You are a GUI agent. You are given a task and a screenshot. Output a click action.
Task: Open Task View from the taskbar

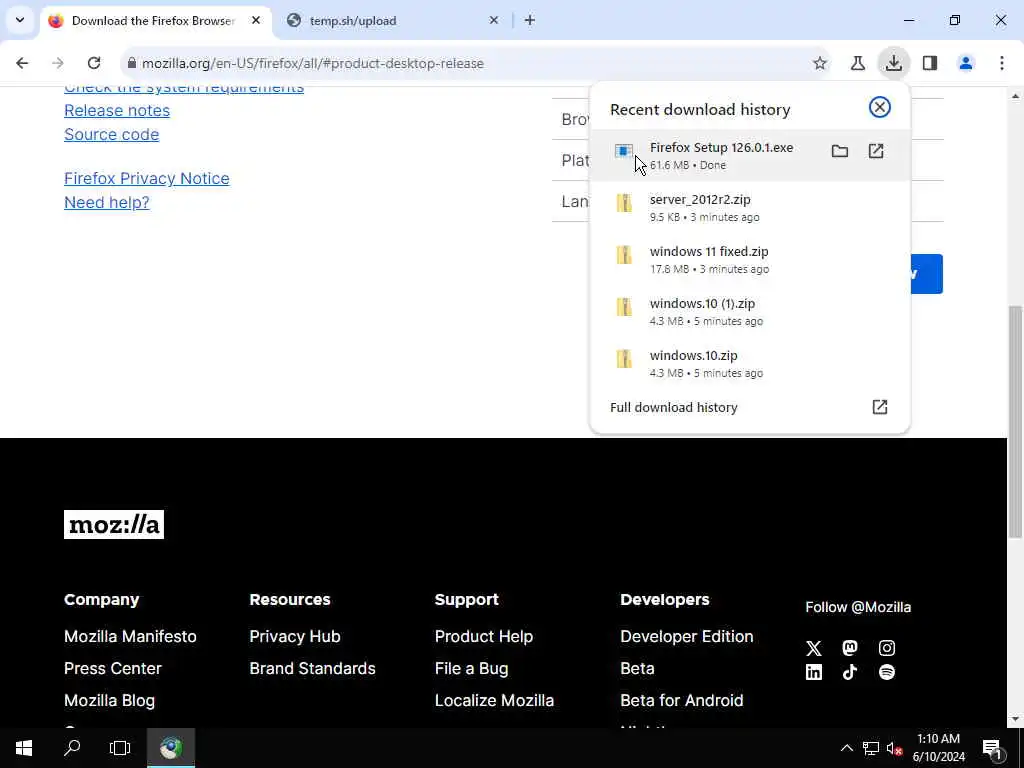(120, 748)
